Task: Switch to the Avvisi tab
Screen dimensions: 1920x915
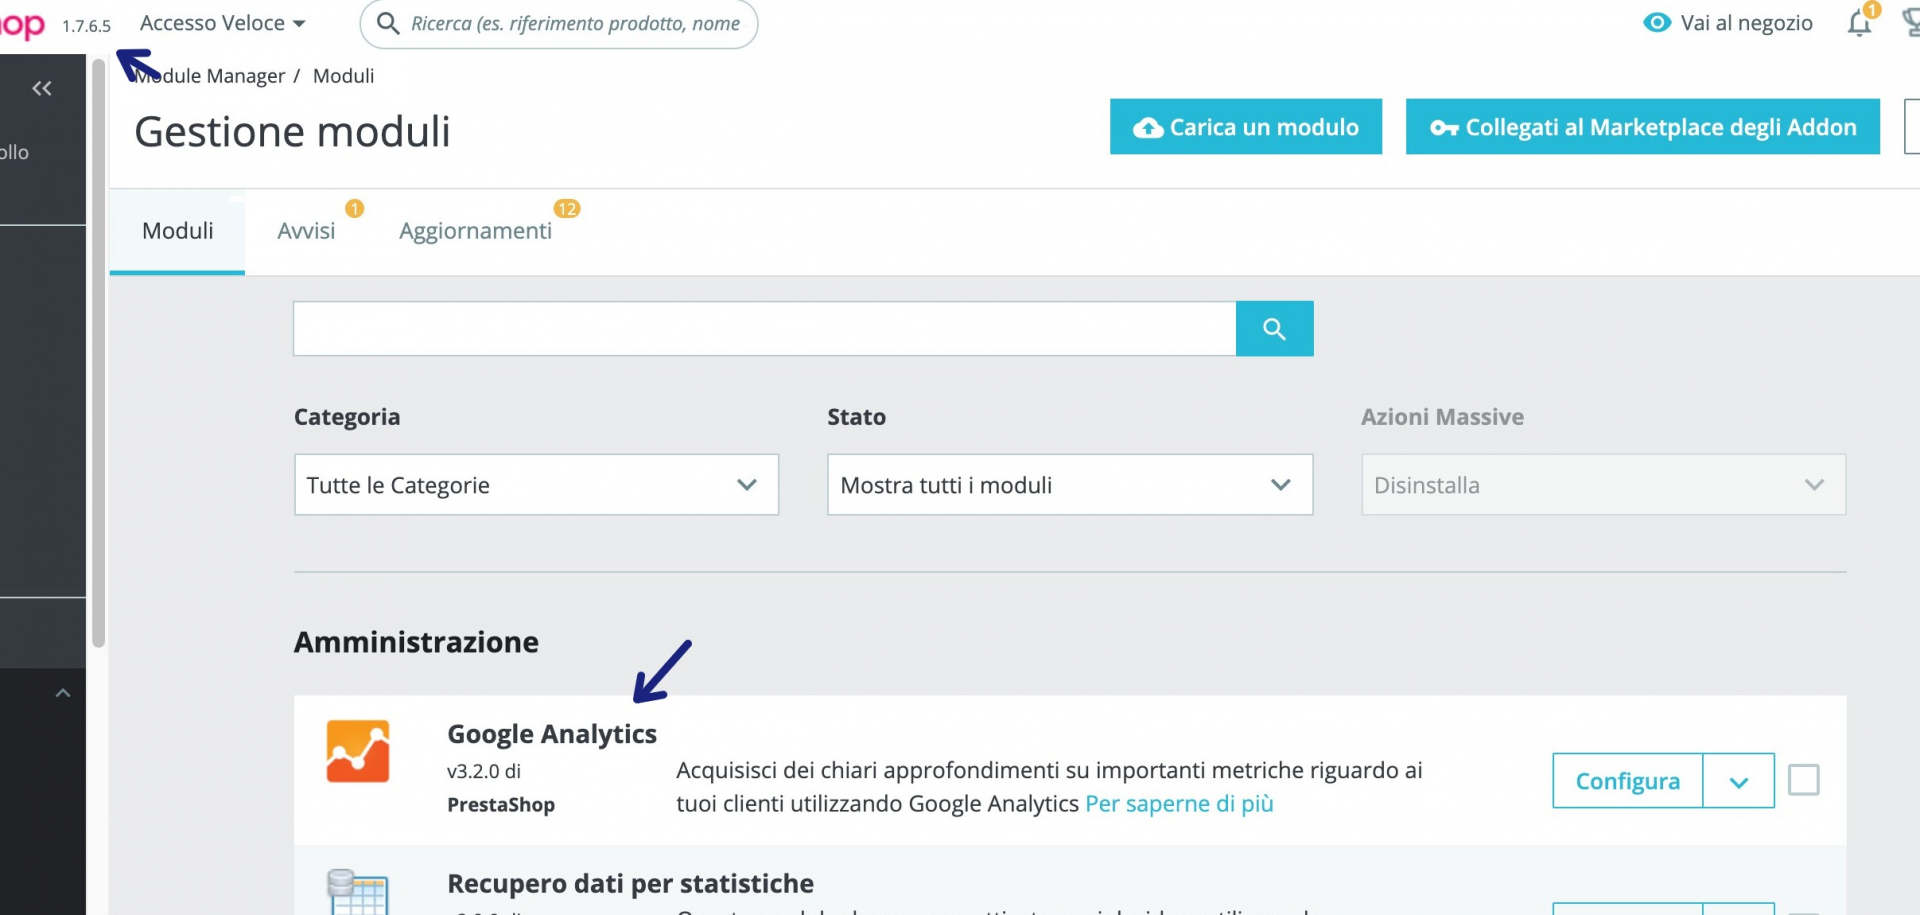Action: (x=306, y=231)
